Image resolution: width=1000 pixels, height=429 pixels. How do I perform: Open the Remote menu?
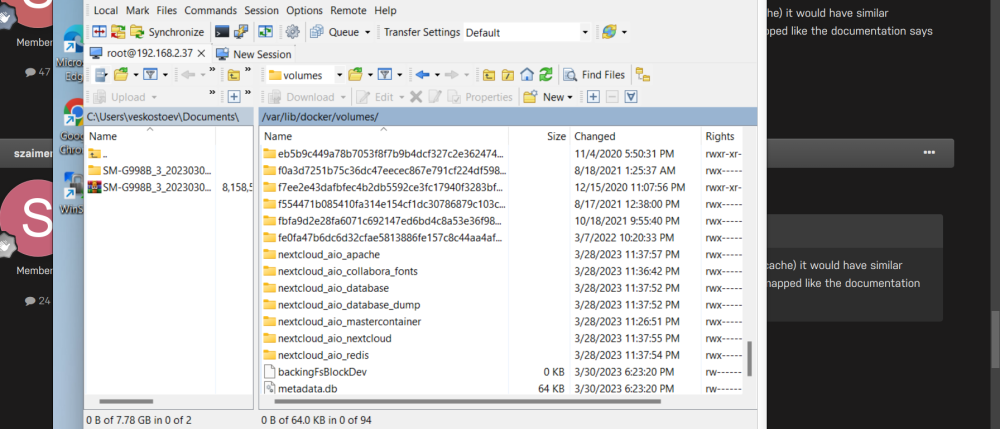pos(348,10)
